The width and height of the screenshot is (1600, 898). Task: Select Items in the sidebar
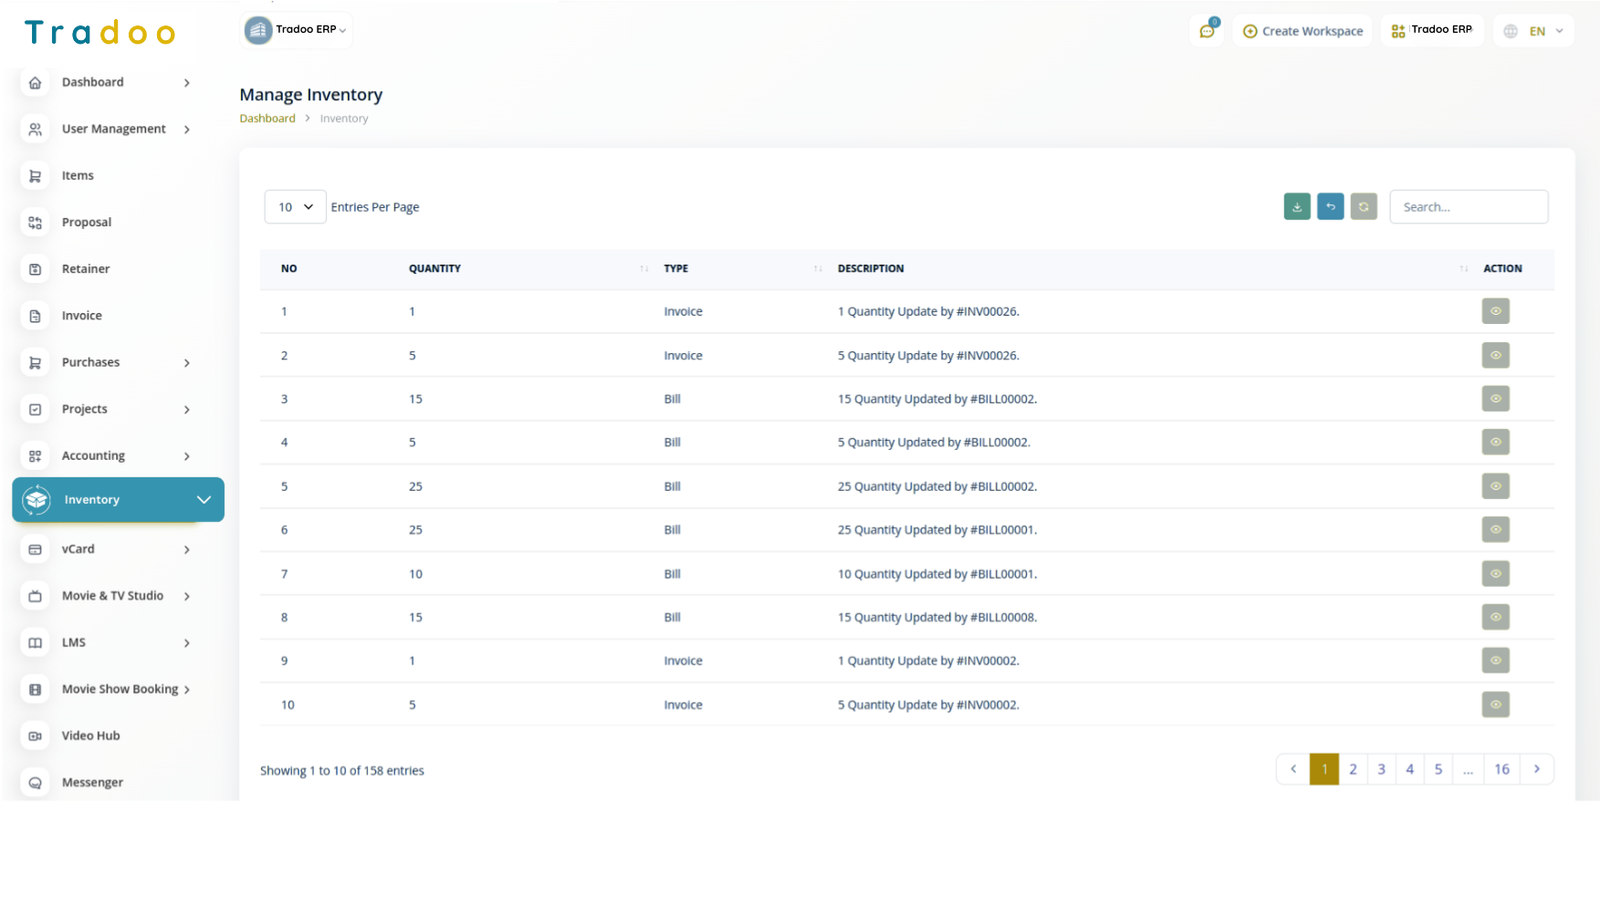78,176
